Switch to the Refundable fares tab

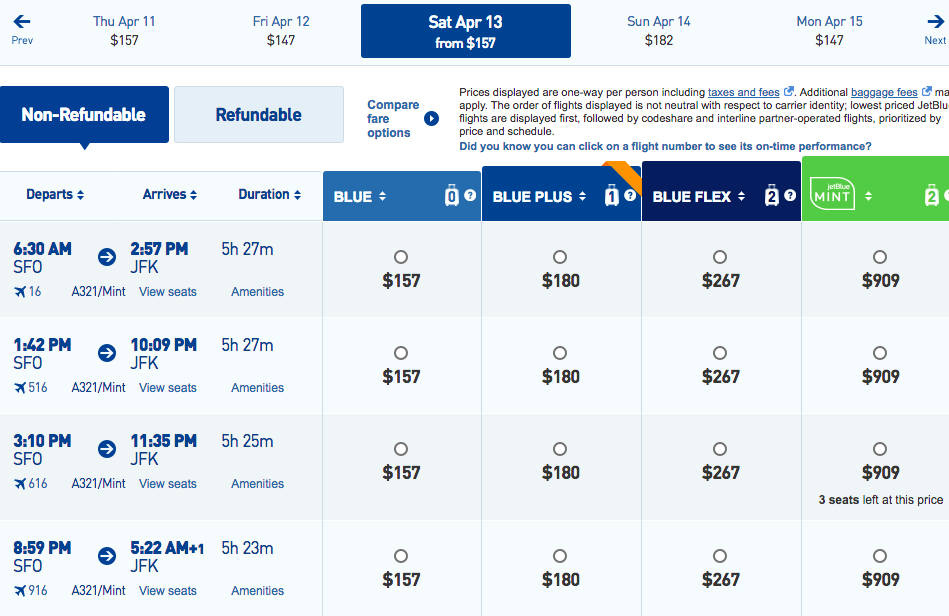pos(258,115)
